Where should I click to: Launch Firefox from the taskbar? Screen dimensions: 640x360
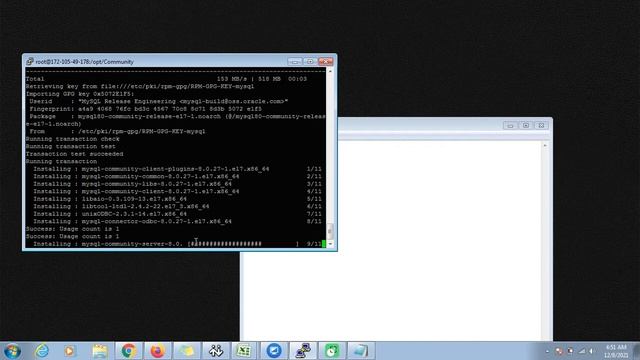pos(158,351)
